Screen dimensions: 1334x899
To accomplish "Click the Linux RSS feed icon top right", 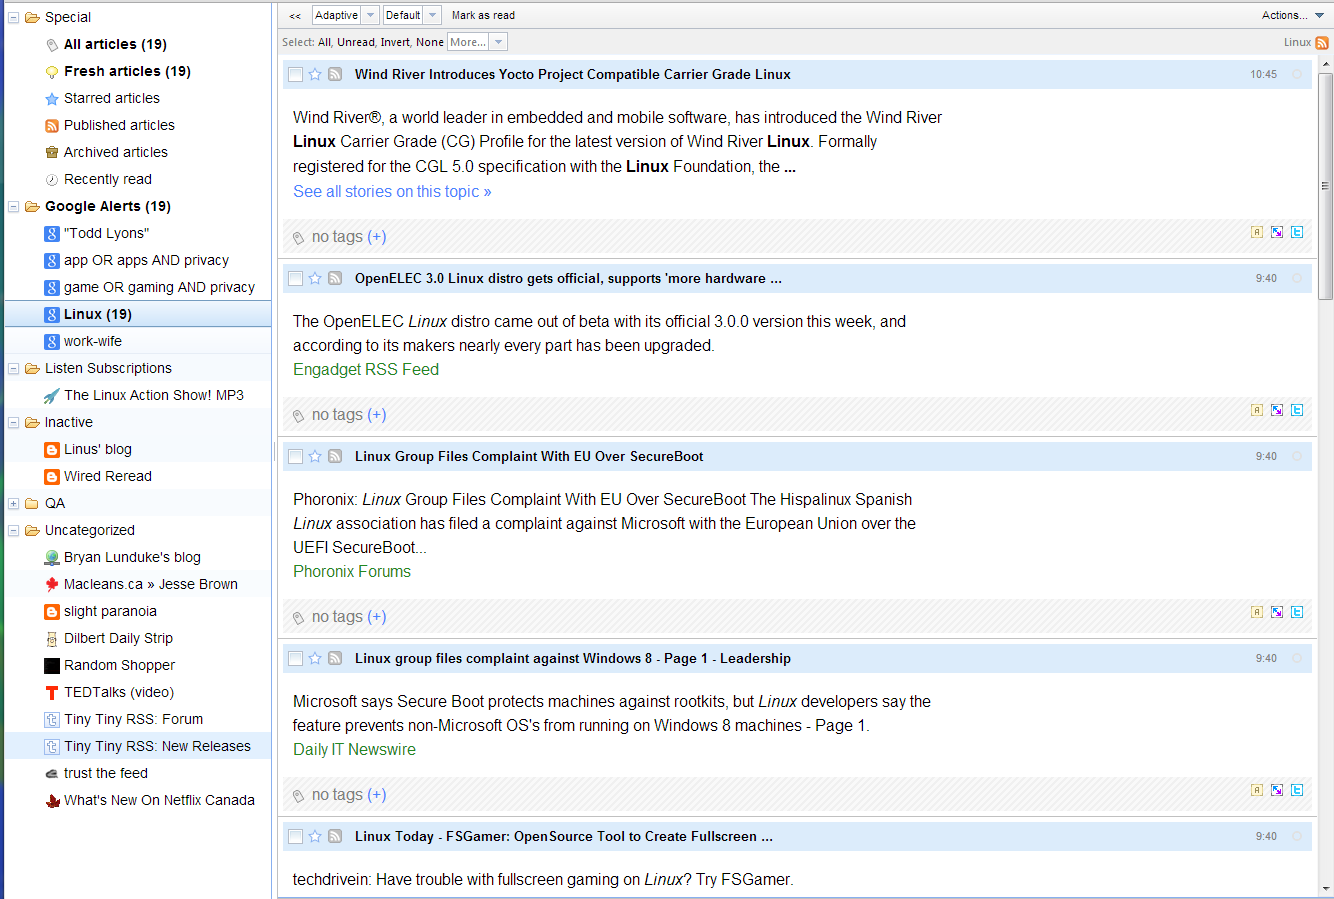I will (1322, 43).
